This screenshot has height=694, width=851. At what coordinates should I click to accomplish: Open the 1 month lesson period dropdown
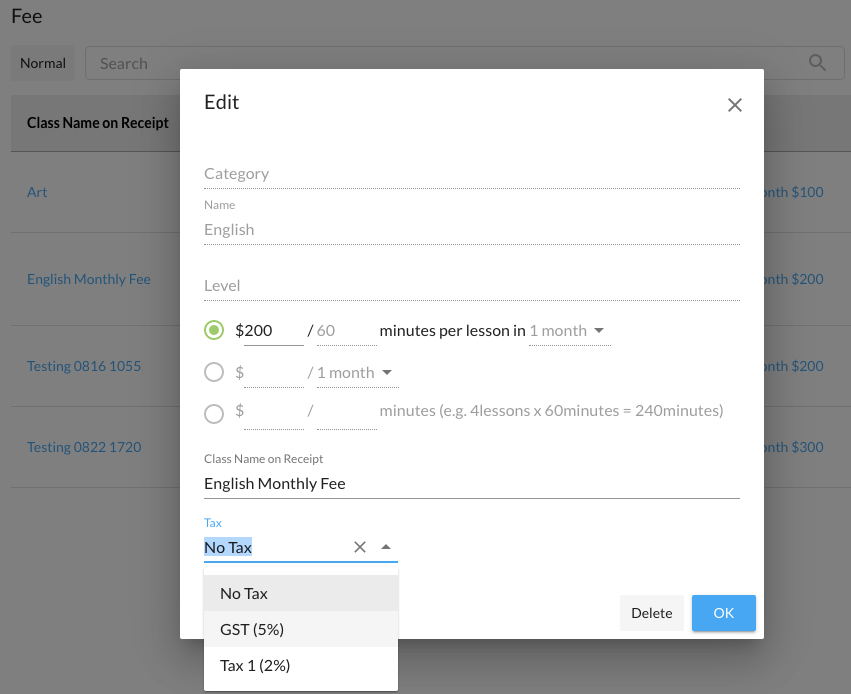pos(568,331)
